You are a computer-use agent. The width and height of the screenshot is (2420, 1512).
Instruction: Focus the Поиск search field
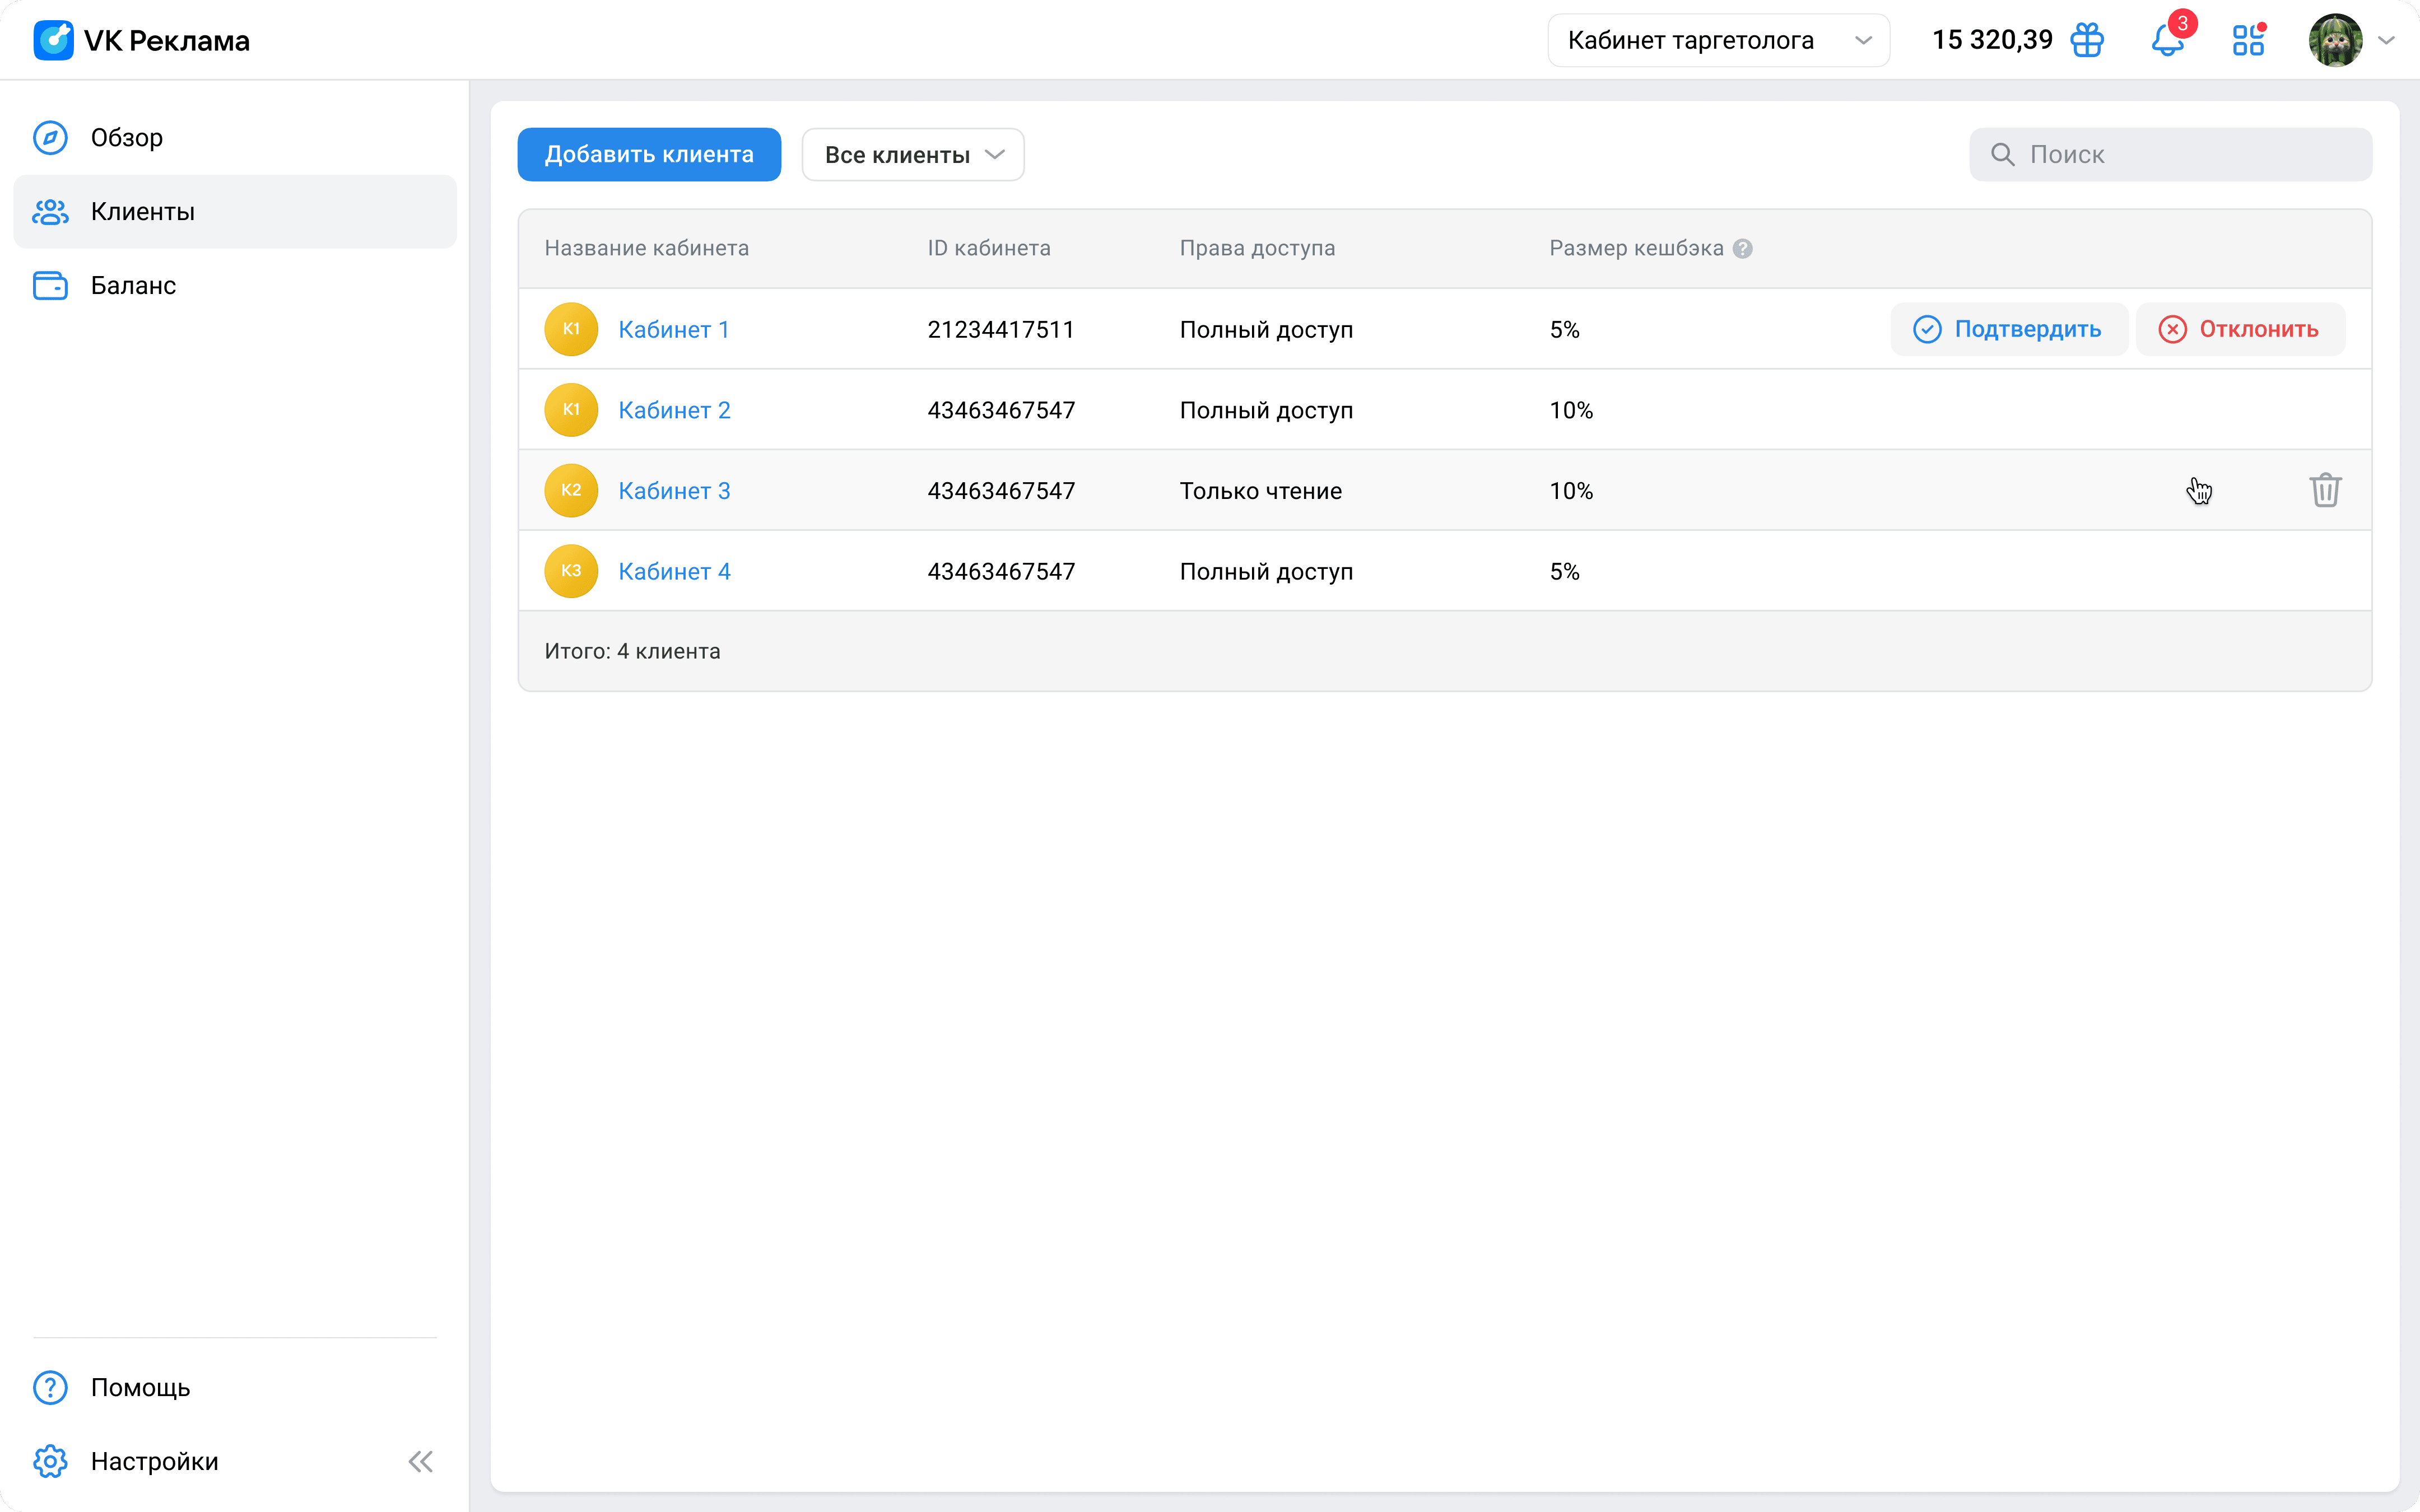2170,154
